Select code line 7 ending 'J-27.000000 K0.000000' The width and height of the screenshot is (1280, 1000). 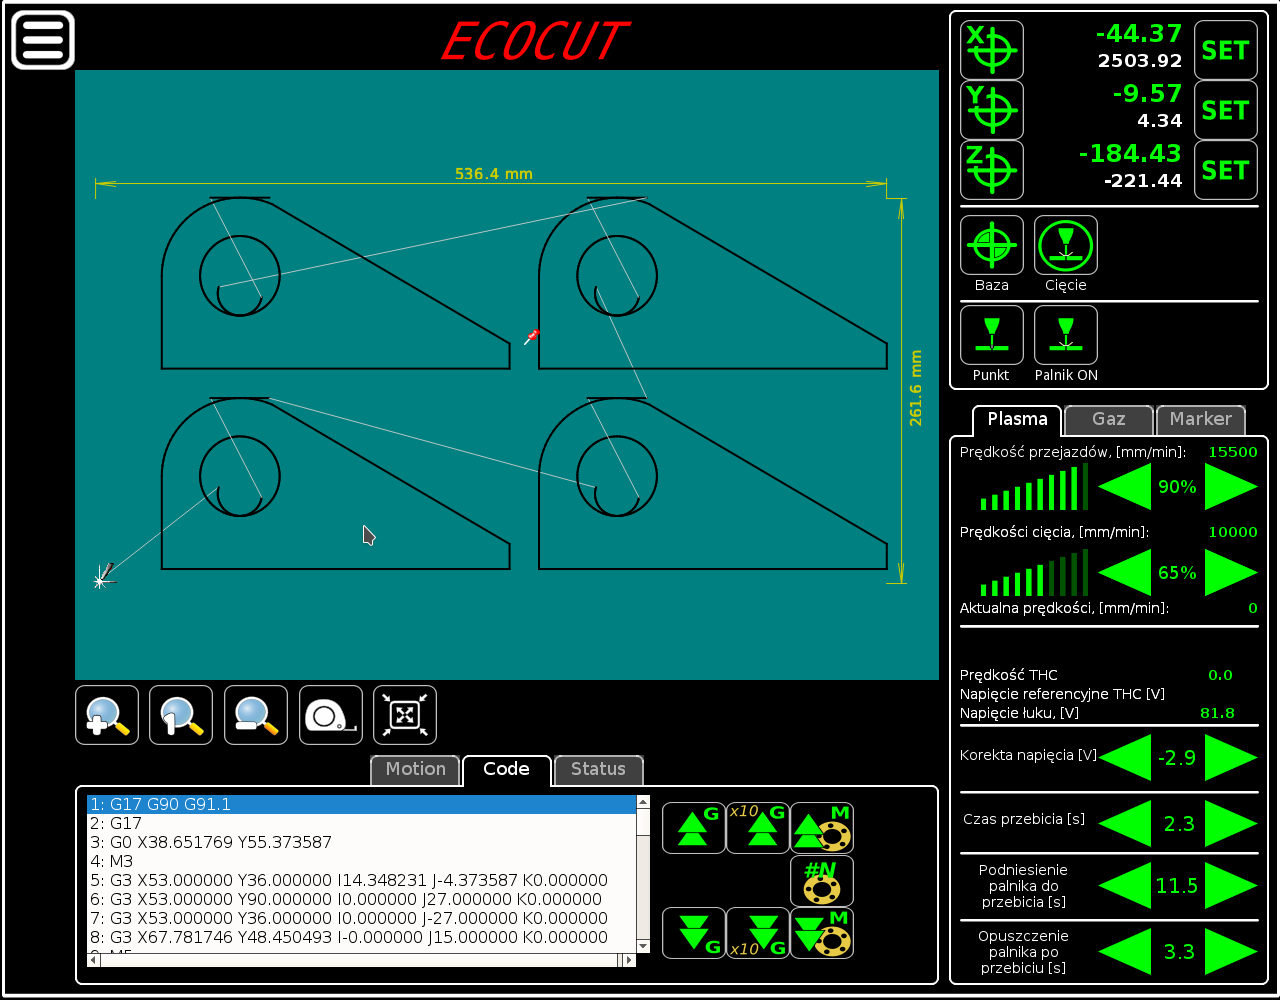[362, 918]
